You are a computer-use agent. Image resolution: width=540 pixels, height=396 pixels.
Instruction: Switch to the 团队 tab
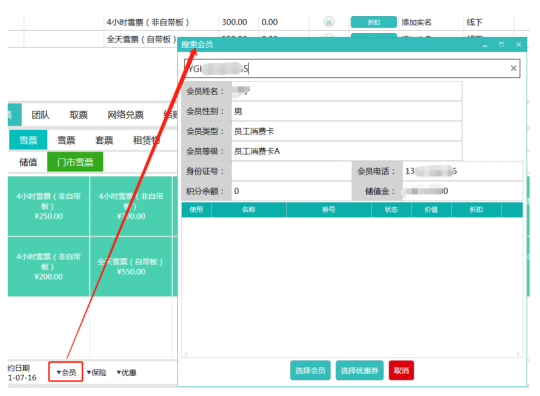pyautogui.click(x=41, y=115)
